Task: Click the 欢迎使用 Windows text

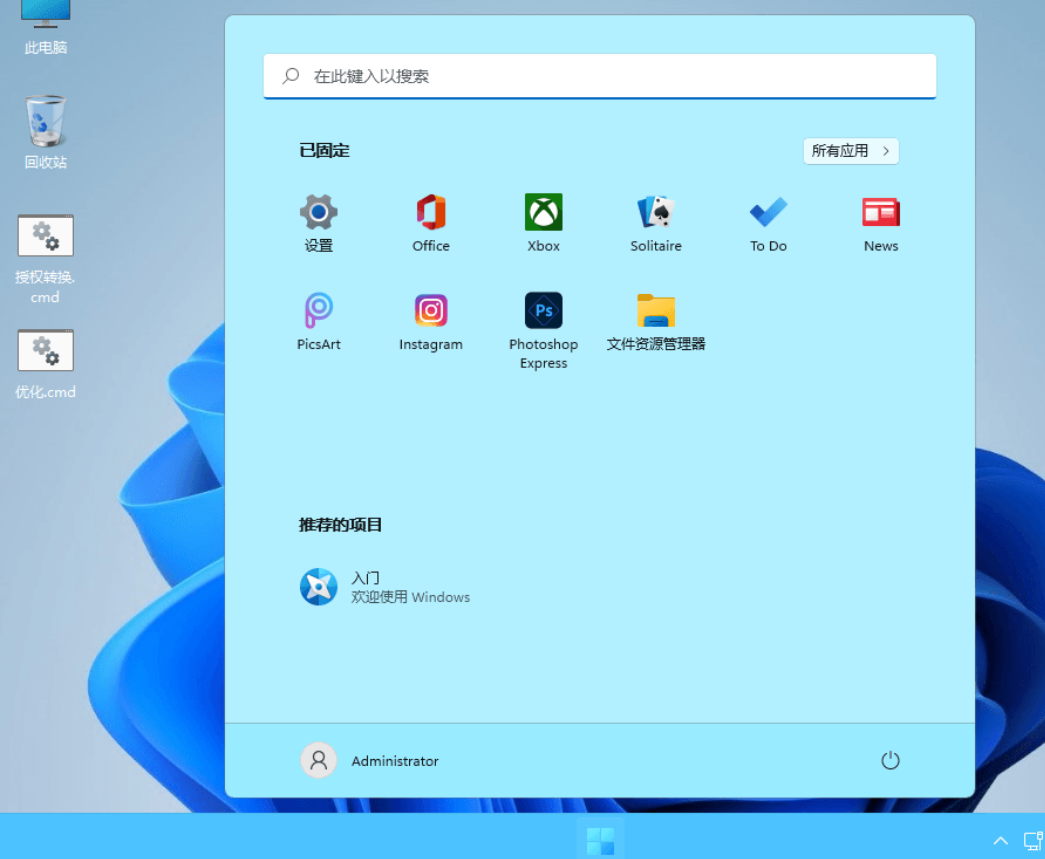Action: (x=411, y=597)
